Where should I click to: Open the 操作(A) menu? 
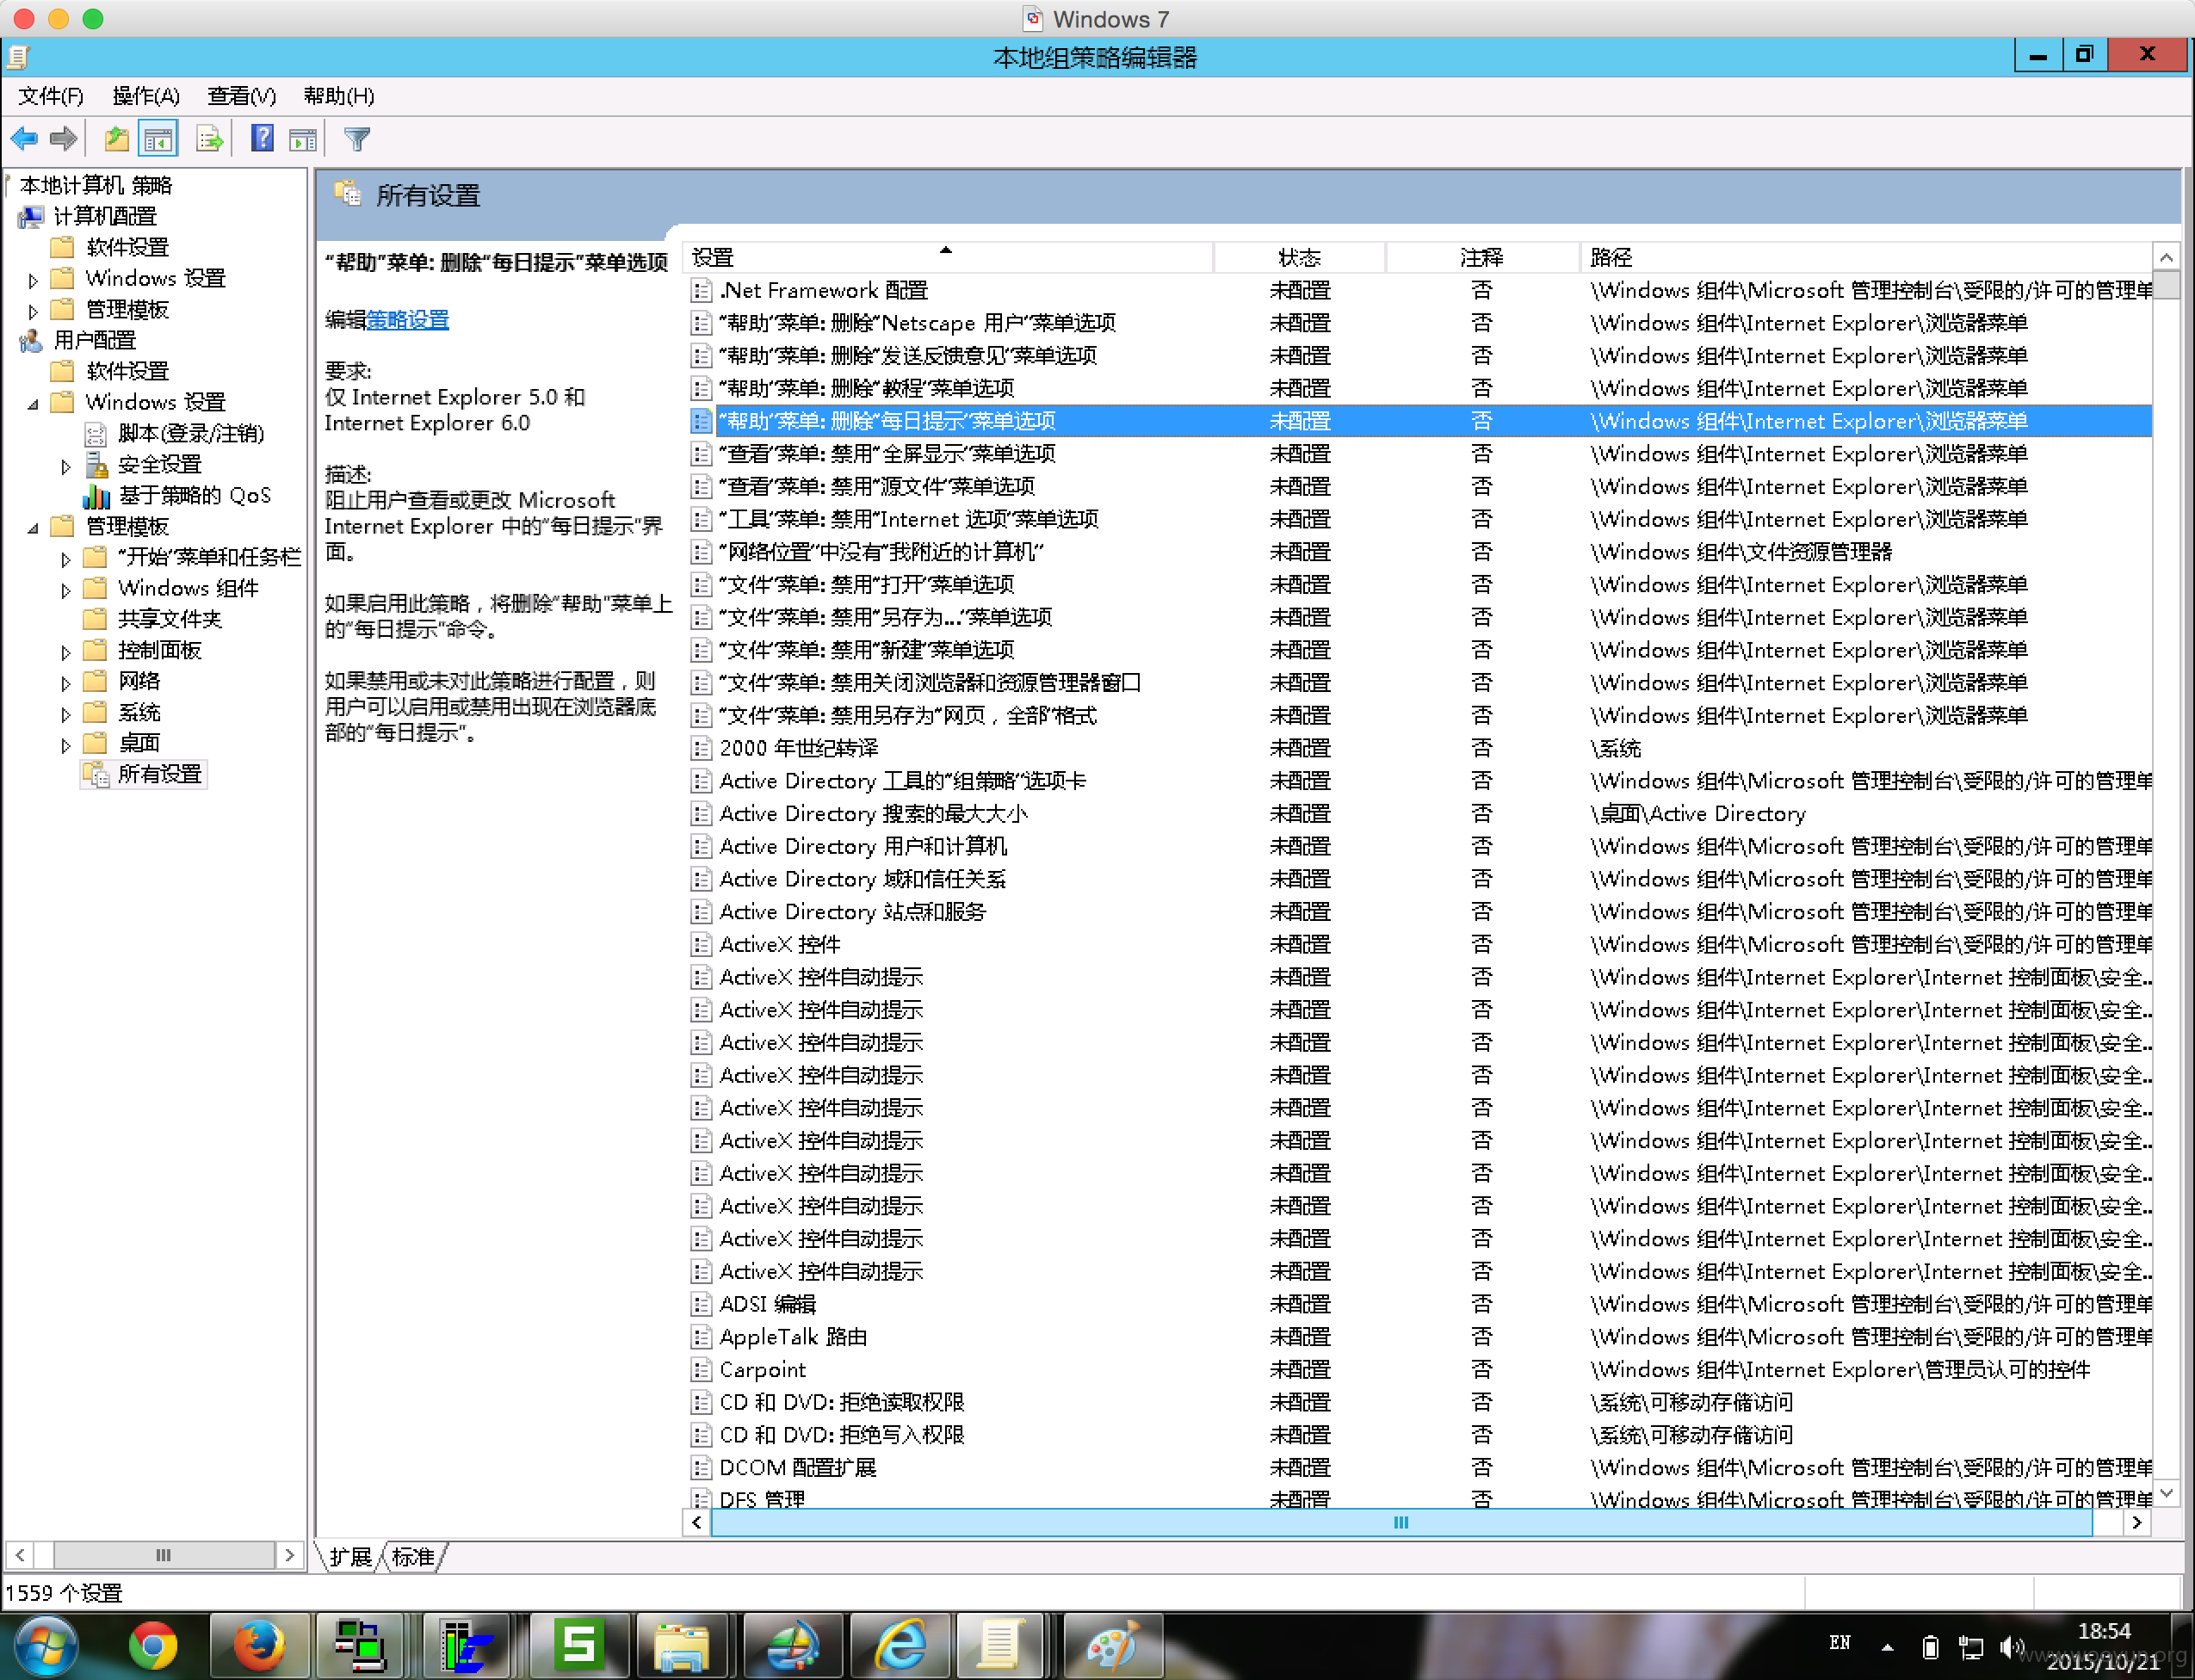coord(146,96)
